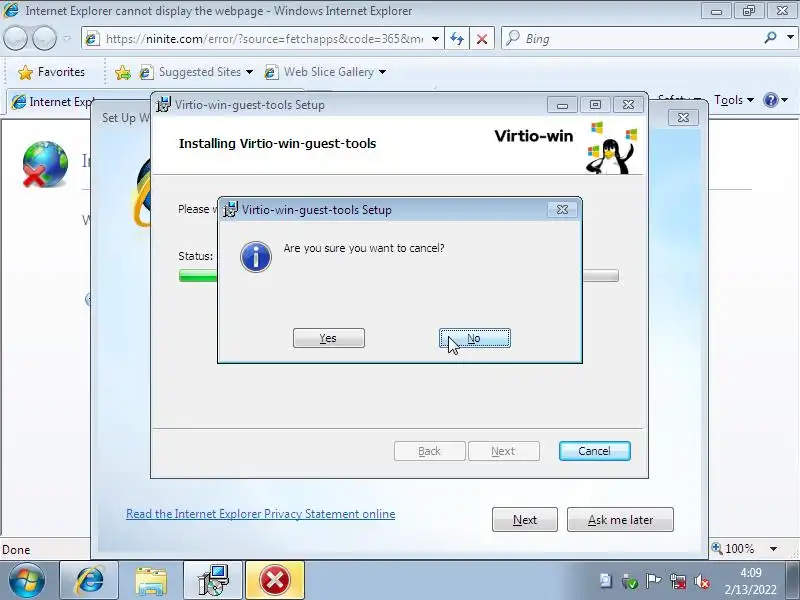Click the confirmation dialog title bar icon

click(230, 209)
